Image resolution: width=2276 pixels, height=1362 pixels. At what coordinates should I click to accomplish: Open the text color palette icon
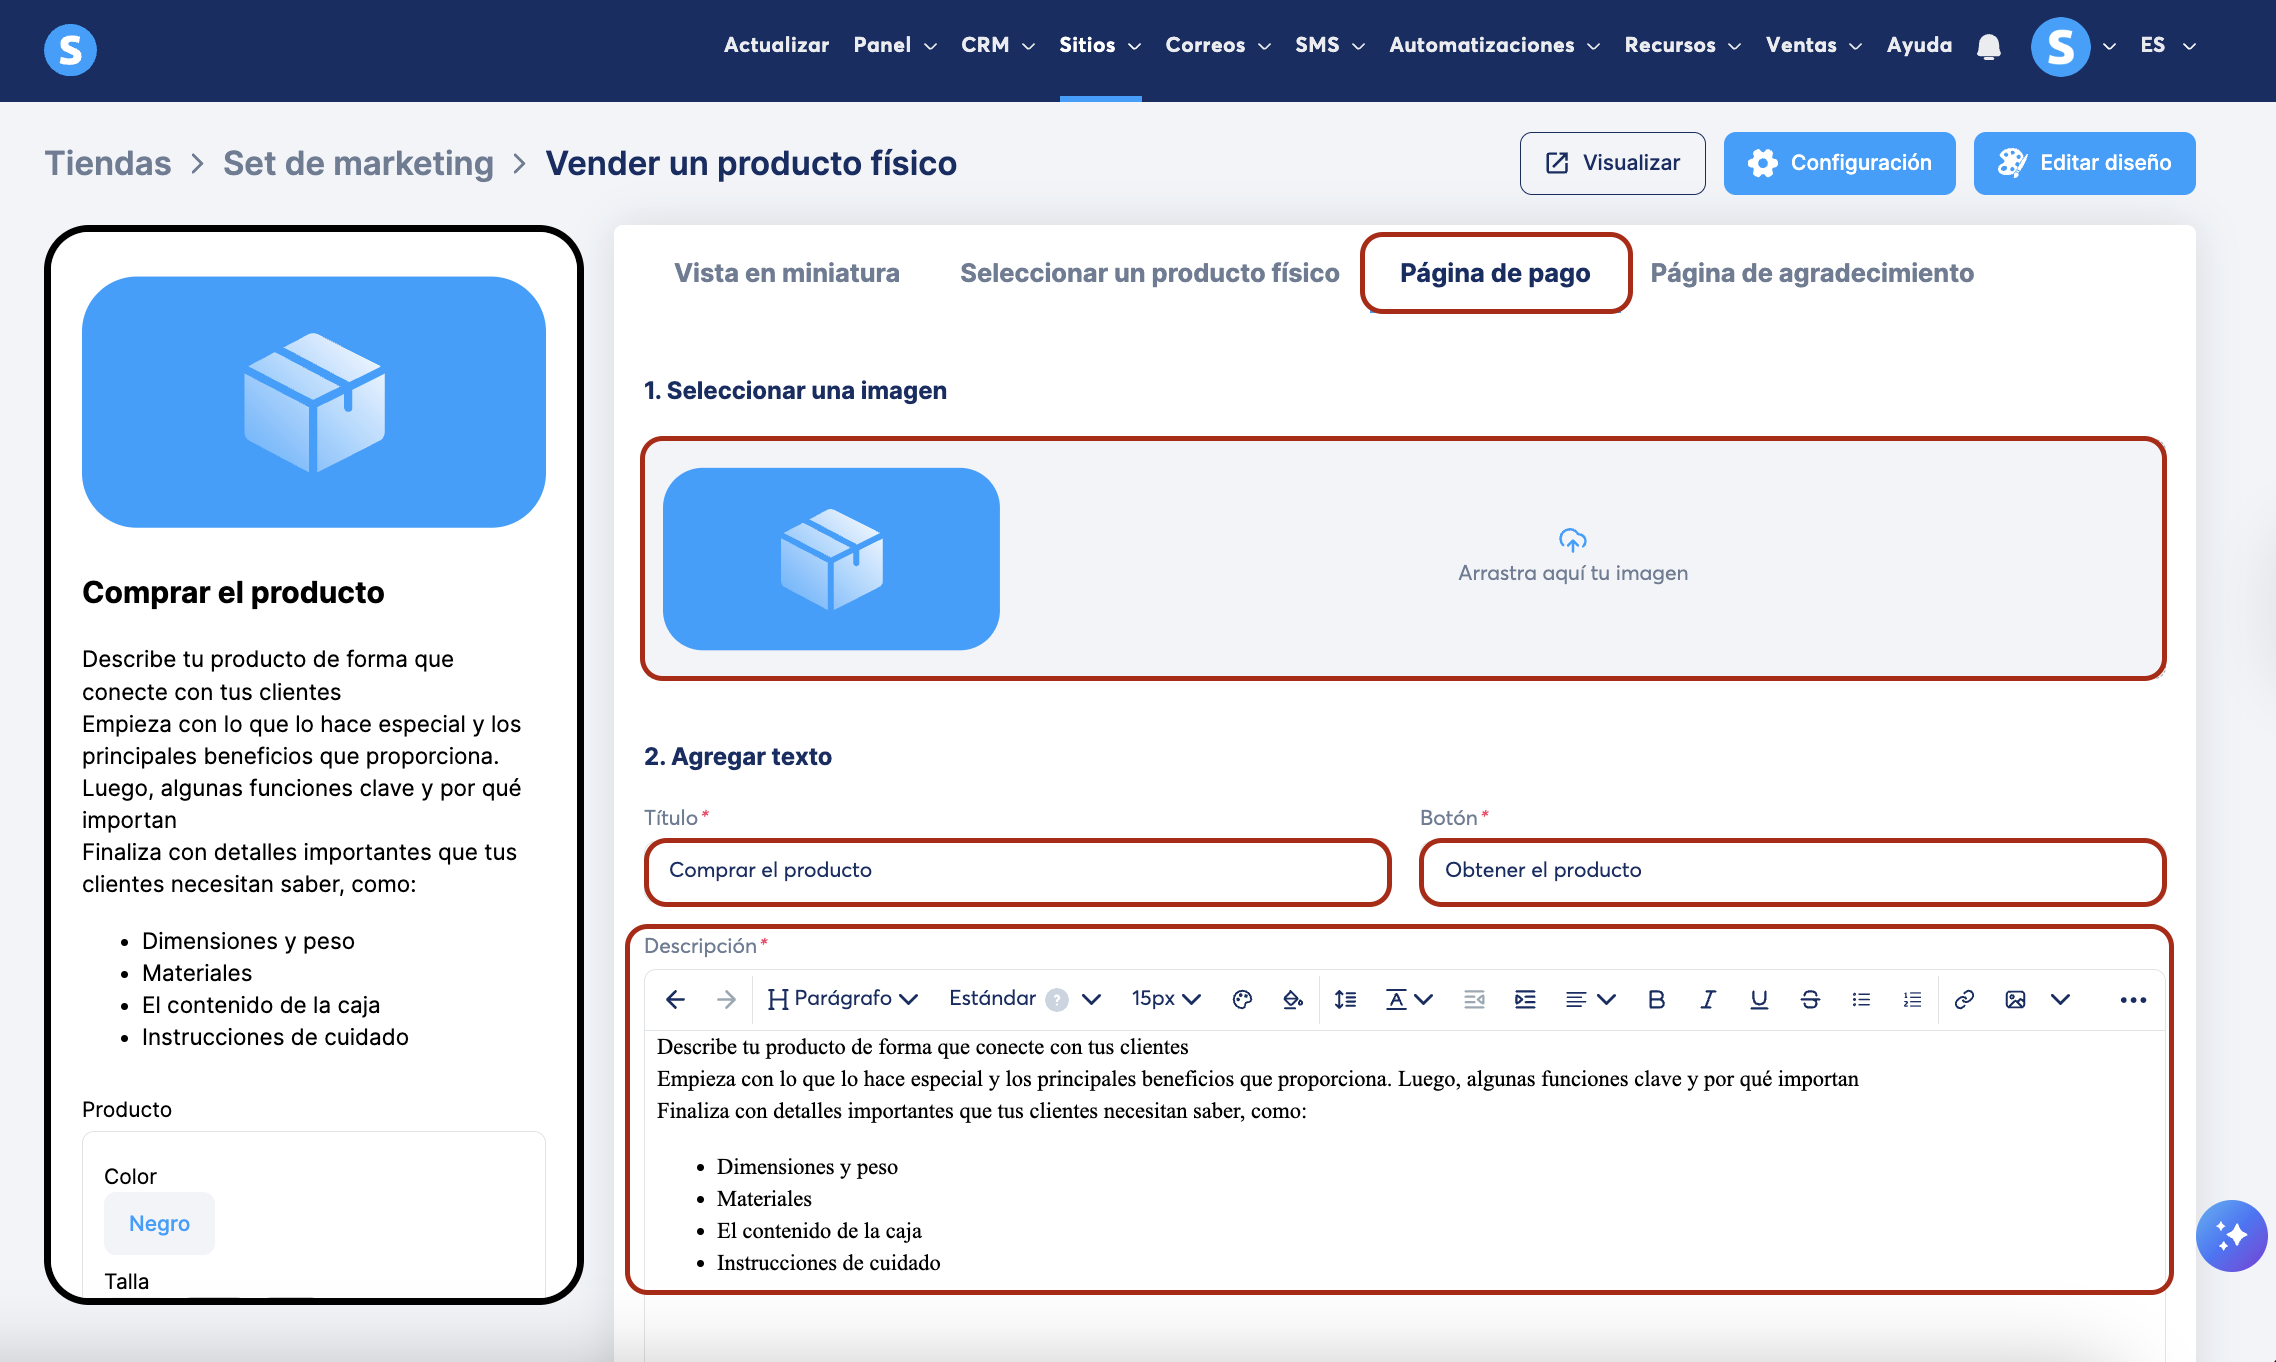(x=1242, y=999)
